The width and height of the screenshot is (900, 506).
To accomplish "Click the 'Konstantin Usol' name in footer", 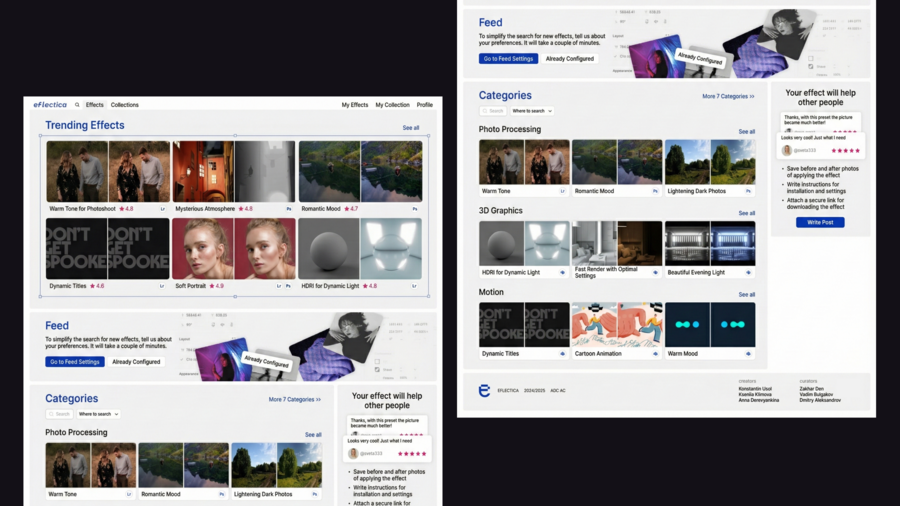I will pyautogui.click(x=755, y=389).
